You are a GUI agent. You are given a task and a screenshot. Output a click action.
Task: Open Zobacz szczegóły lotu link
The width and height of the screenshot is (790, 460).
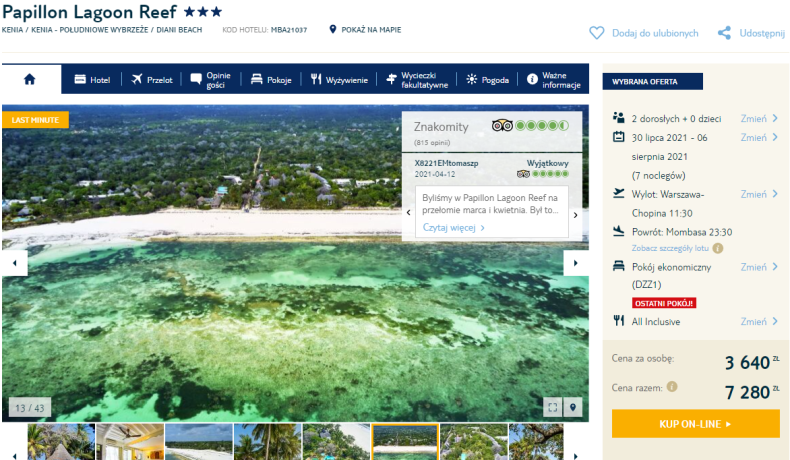tap(670, 248)
